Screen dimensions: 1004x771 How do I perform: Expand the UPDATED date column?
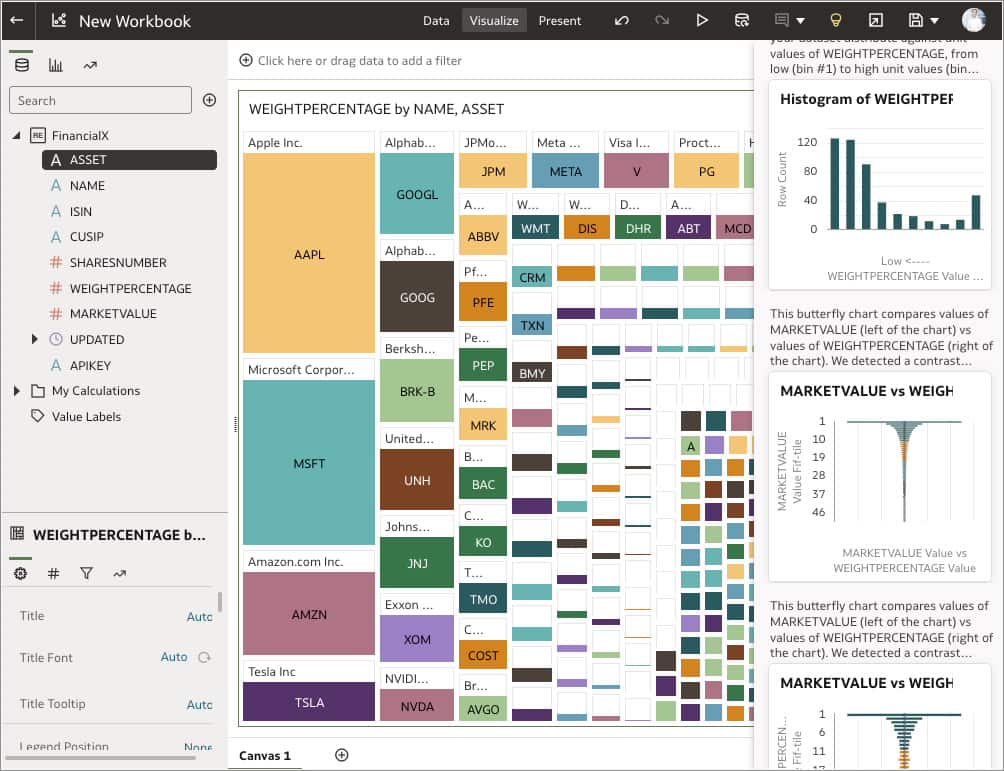coord(35,339)
